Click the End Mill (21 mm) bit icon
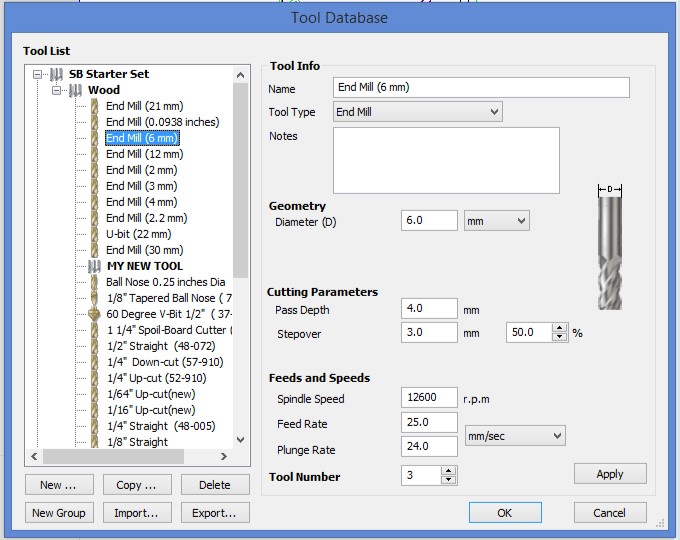Viewport: 680px width, 540px height. tap(95, 106)
